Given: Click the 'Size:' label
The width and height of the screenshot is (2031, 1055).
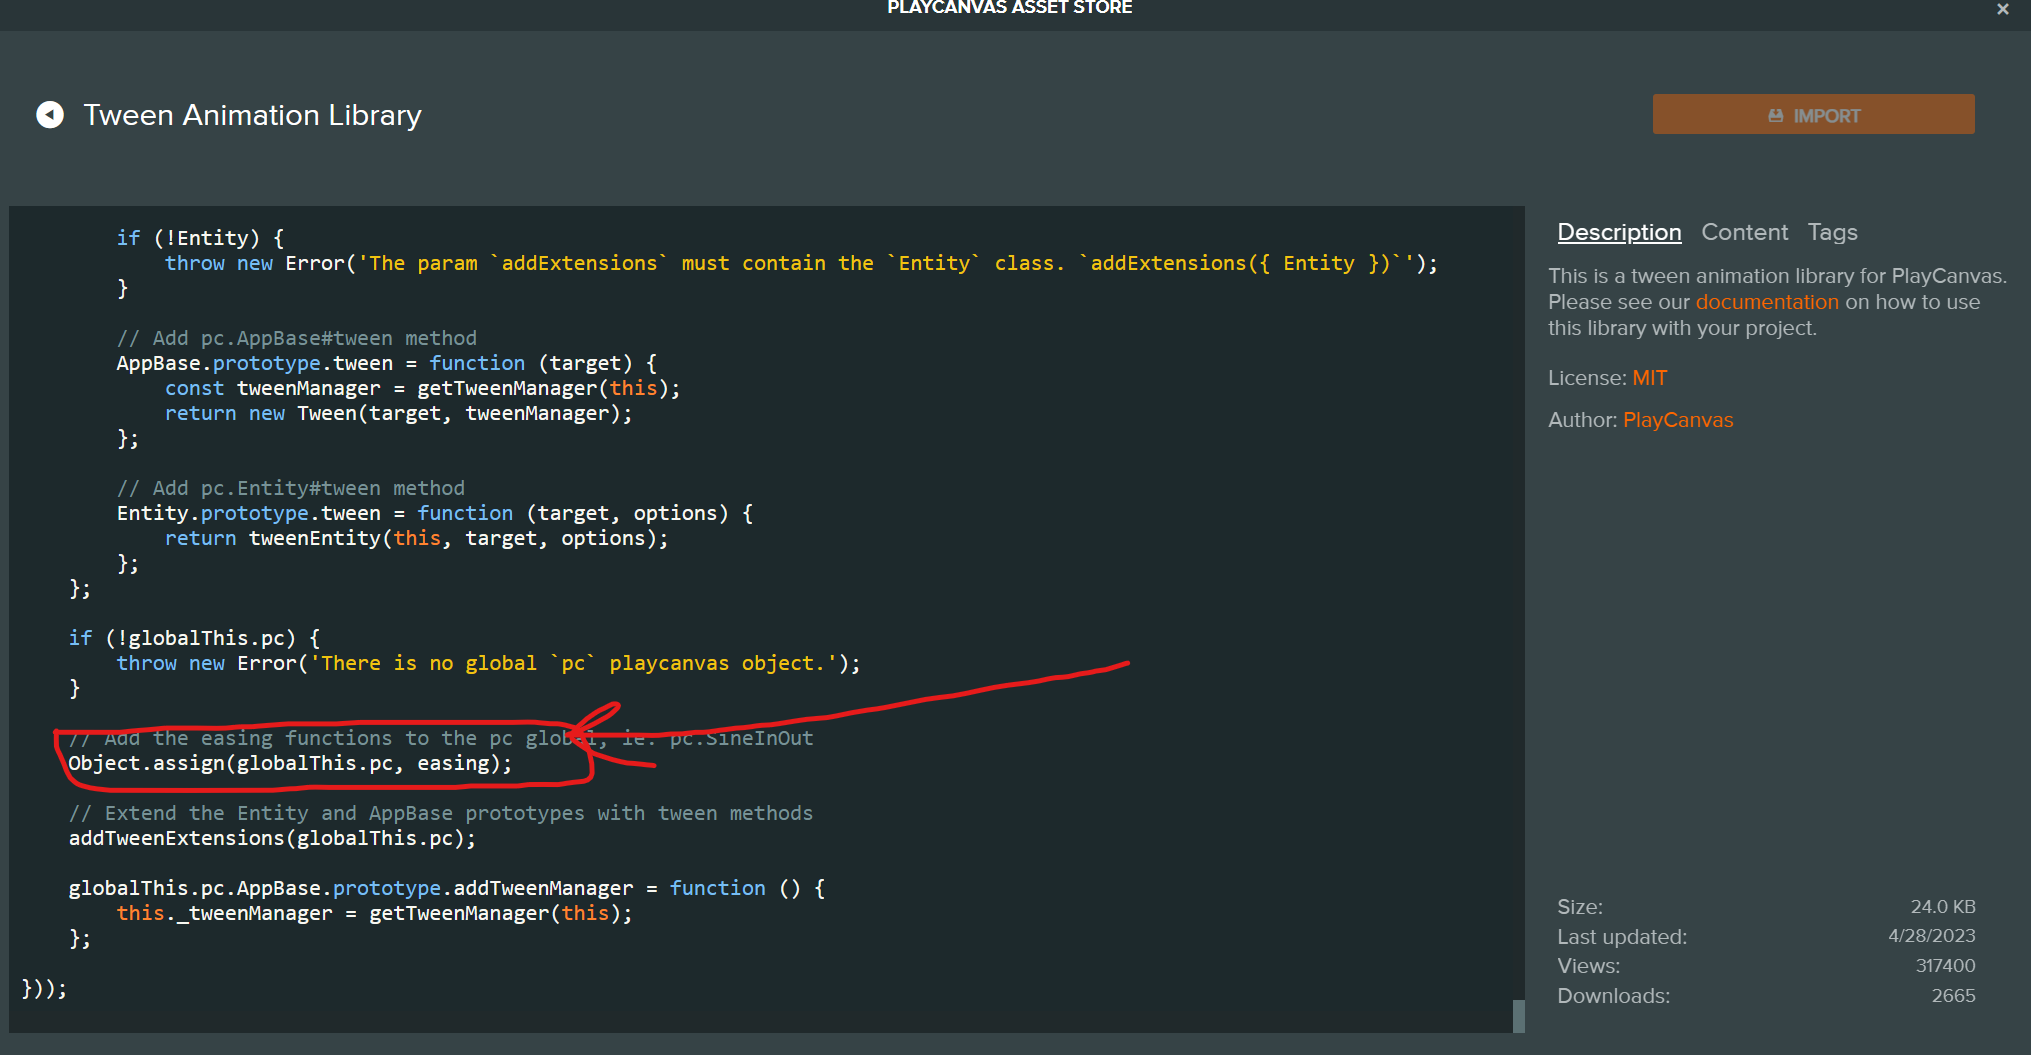Looking at the screenshot, I should 1580,907.
